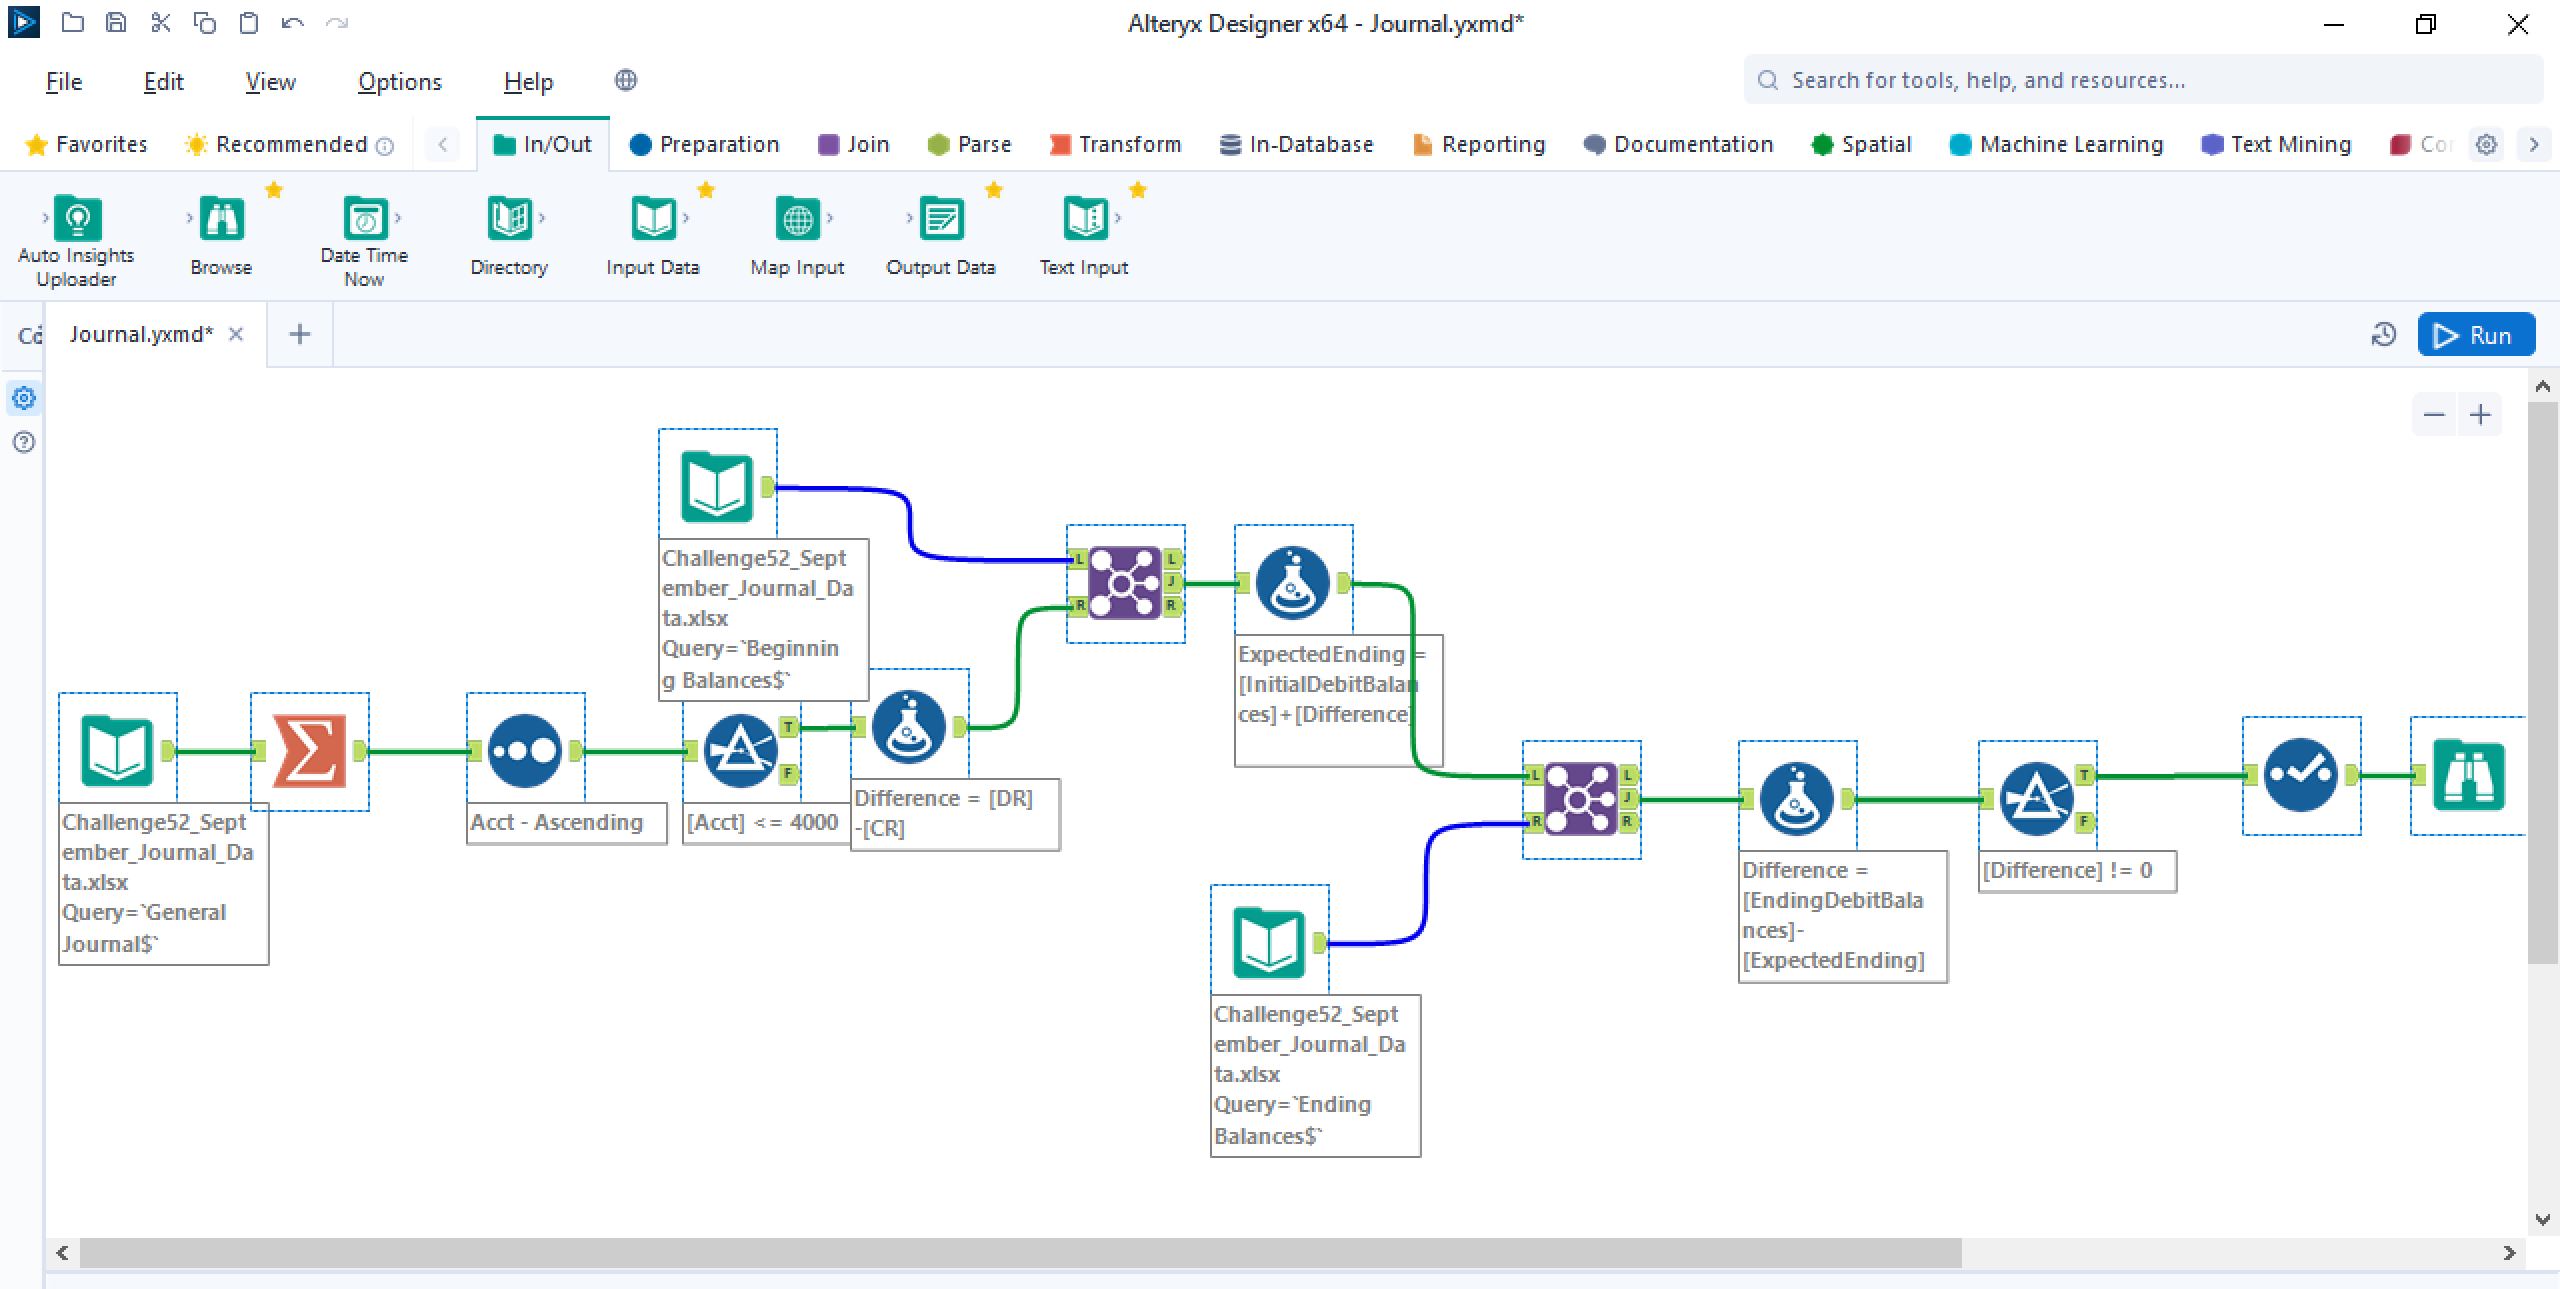The width and height of the screenshot is (2560, 1289).
Task: Zoom out the canvas with minus button
Action: tap(2434, 415)
